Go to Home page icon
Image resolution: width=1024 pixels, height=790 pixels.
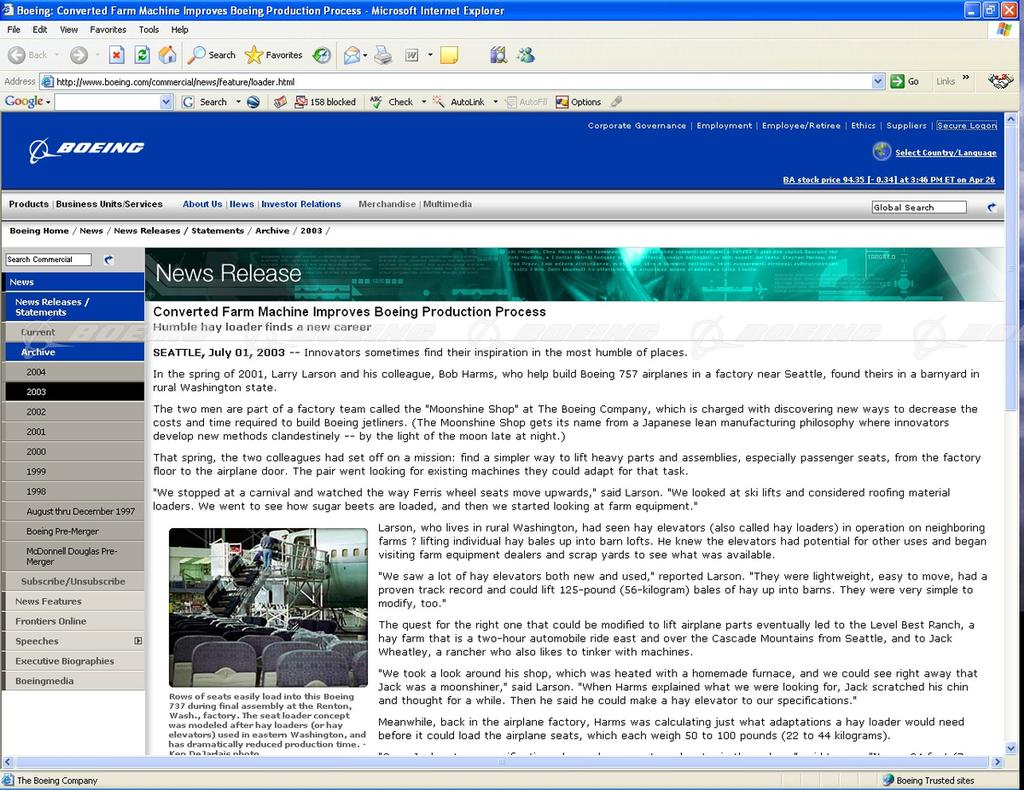pos(167,55)
